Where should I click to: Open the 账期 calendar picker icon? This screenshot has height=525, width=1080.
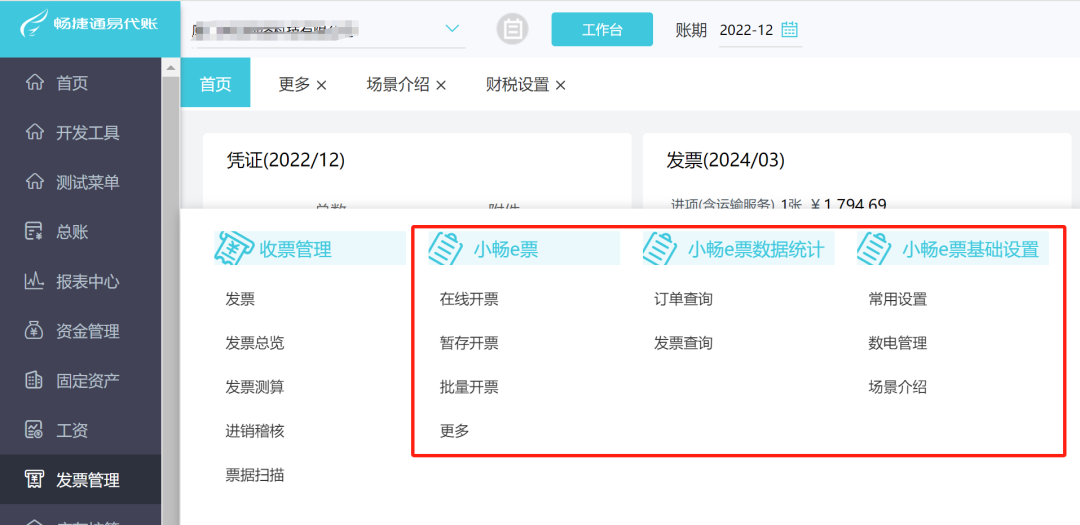789,30
